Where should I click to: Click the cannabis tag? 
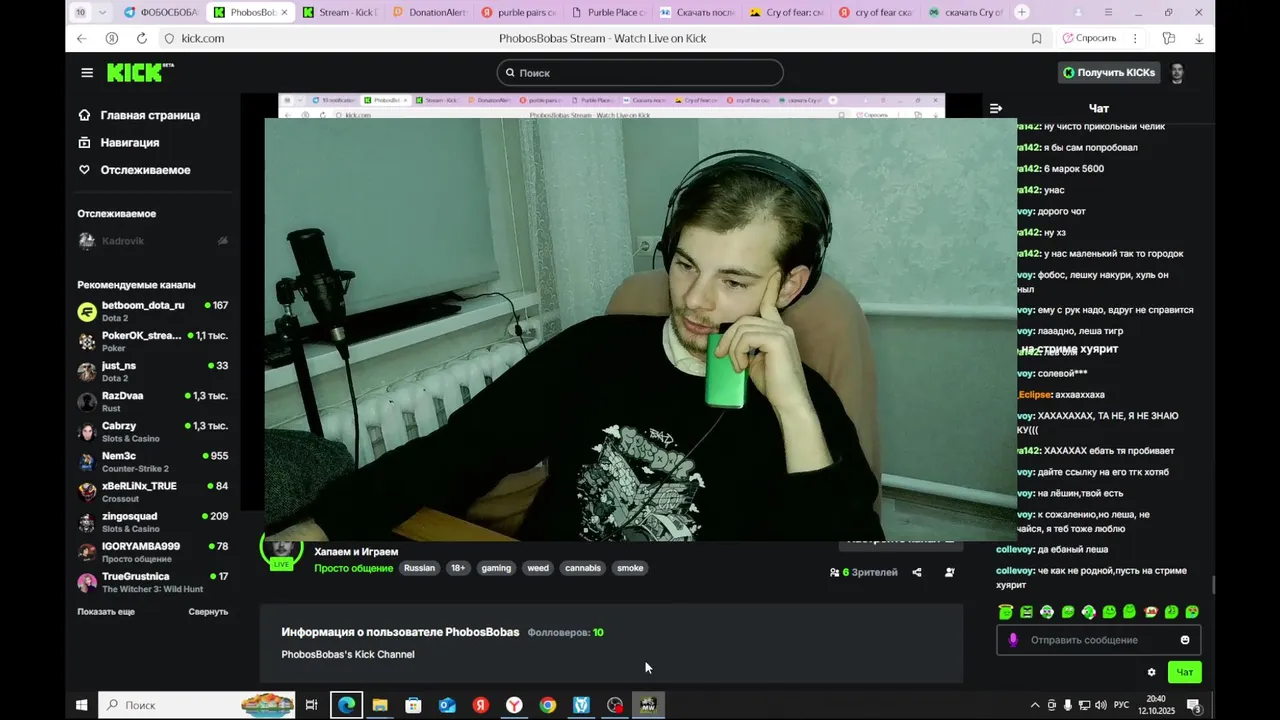pyautogui.click(x=583, y=568)
